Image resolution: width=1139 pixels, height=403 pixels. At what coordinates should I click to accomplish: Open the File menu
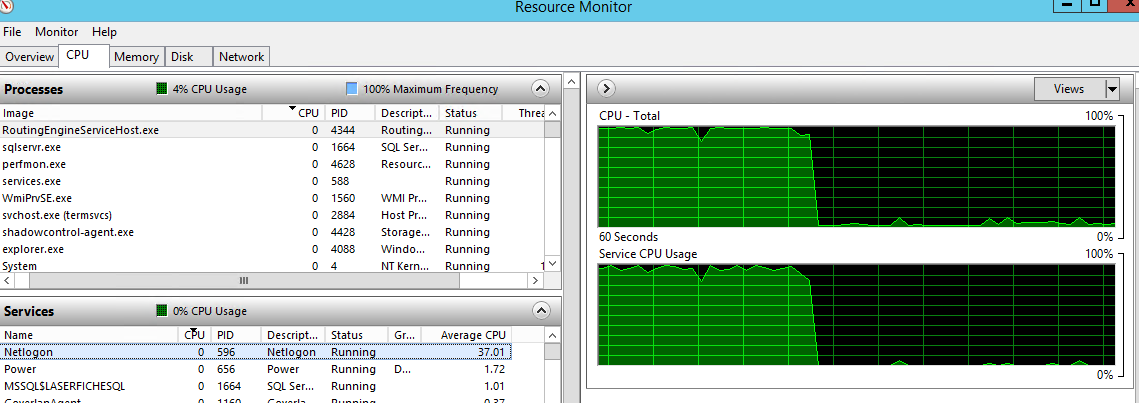pyautogui.click(x=12, y=32)
